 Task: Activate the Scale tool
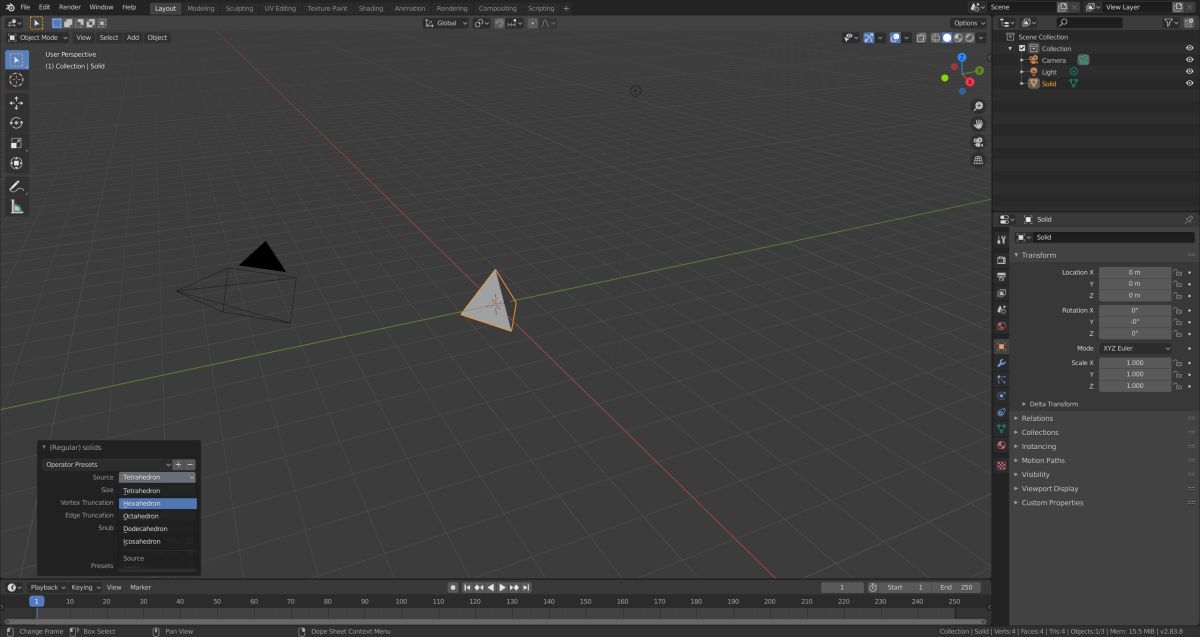pyautogui.click(x=16, y=143)
